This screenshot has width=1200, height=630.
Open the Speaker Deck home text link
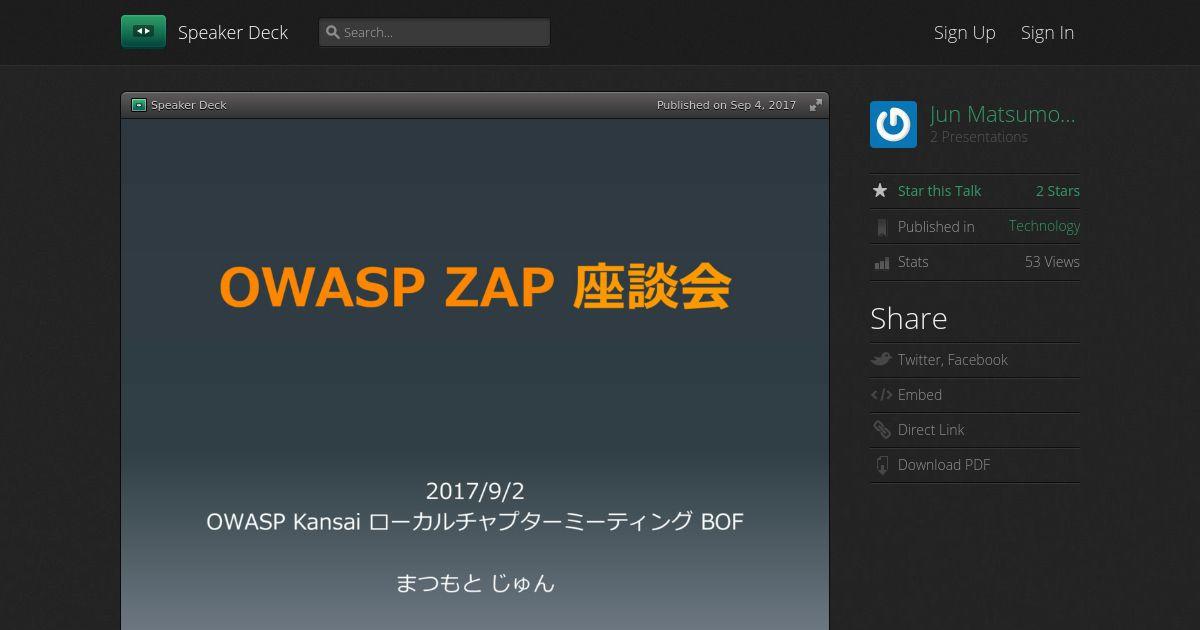pos(233,32)
